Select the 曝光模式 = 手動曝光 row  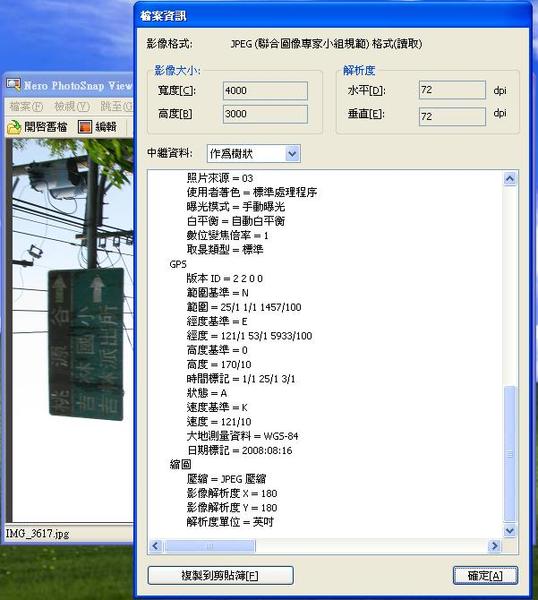(x=236, y=207)
